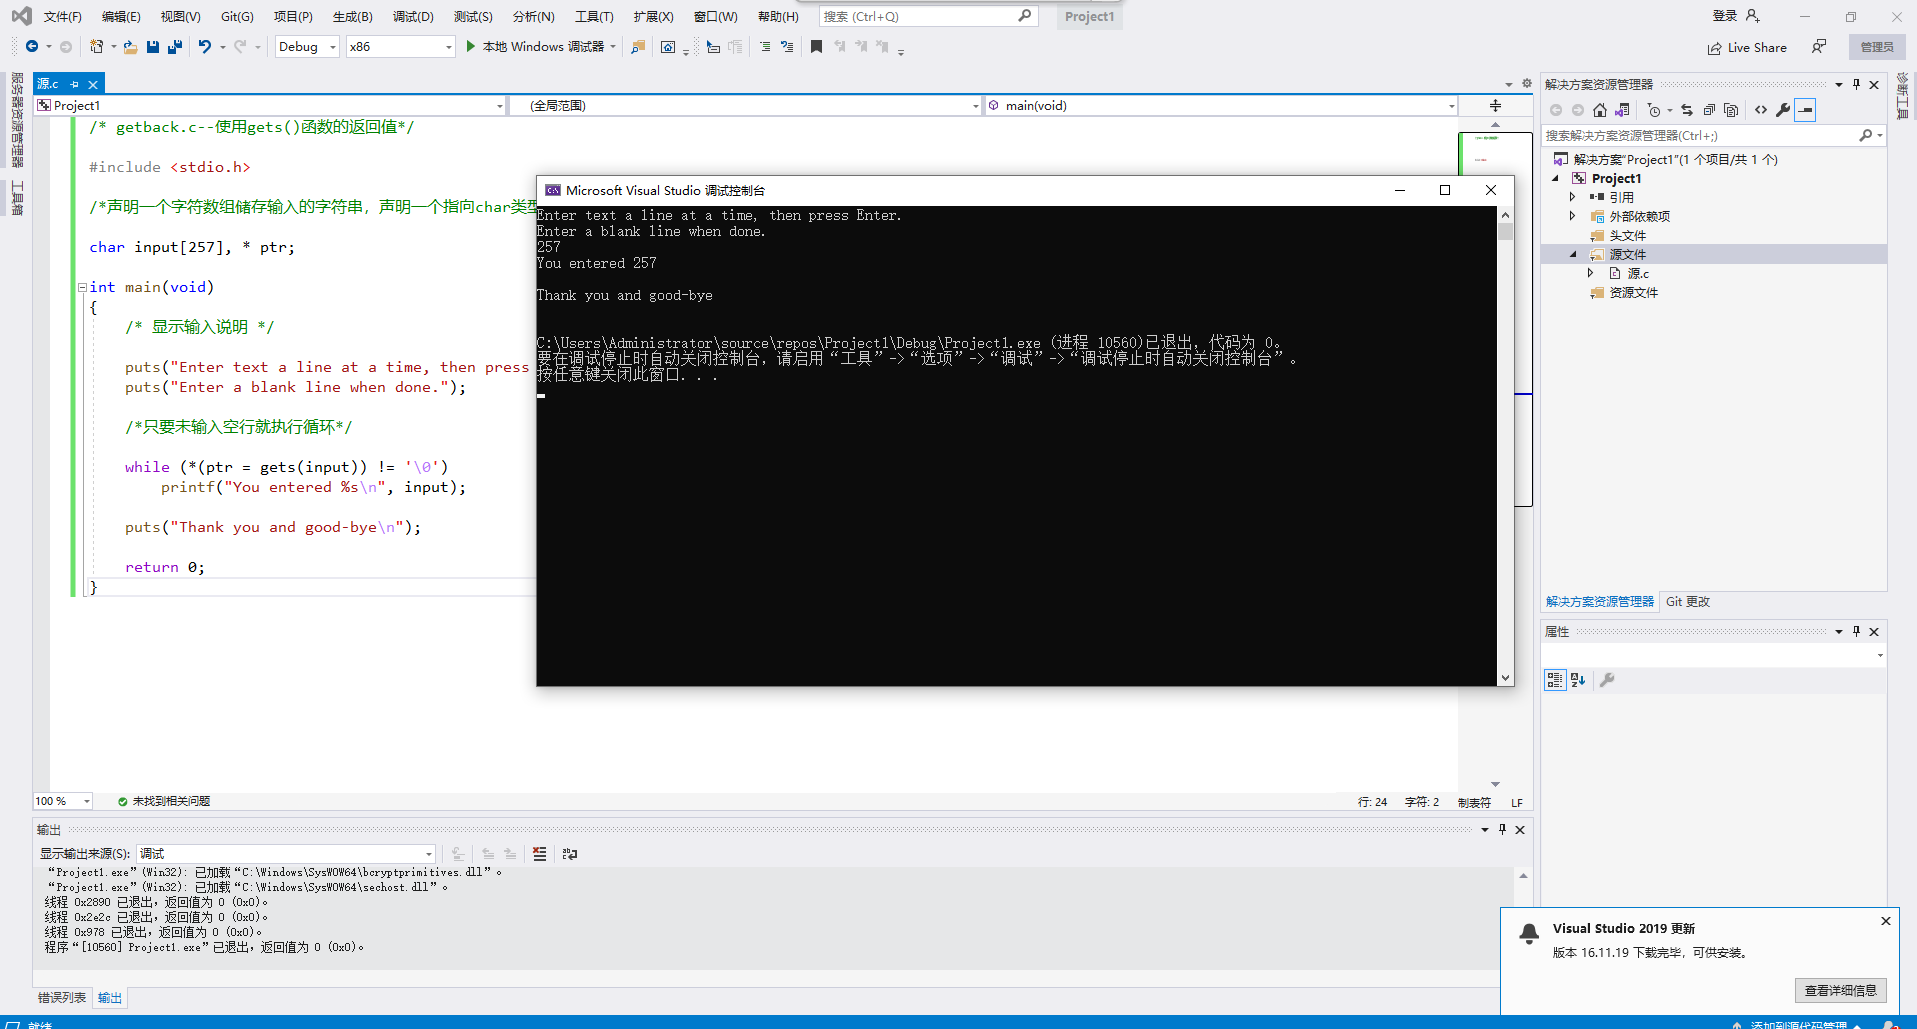Open the 文件(F) menu
Image resolution: width=1917 pixels, height=1029 pixels.
pos(63,17)
